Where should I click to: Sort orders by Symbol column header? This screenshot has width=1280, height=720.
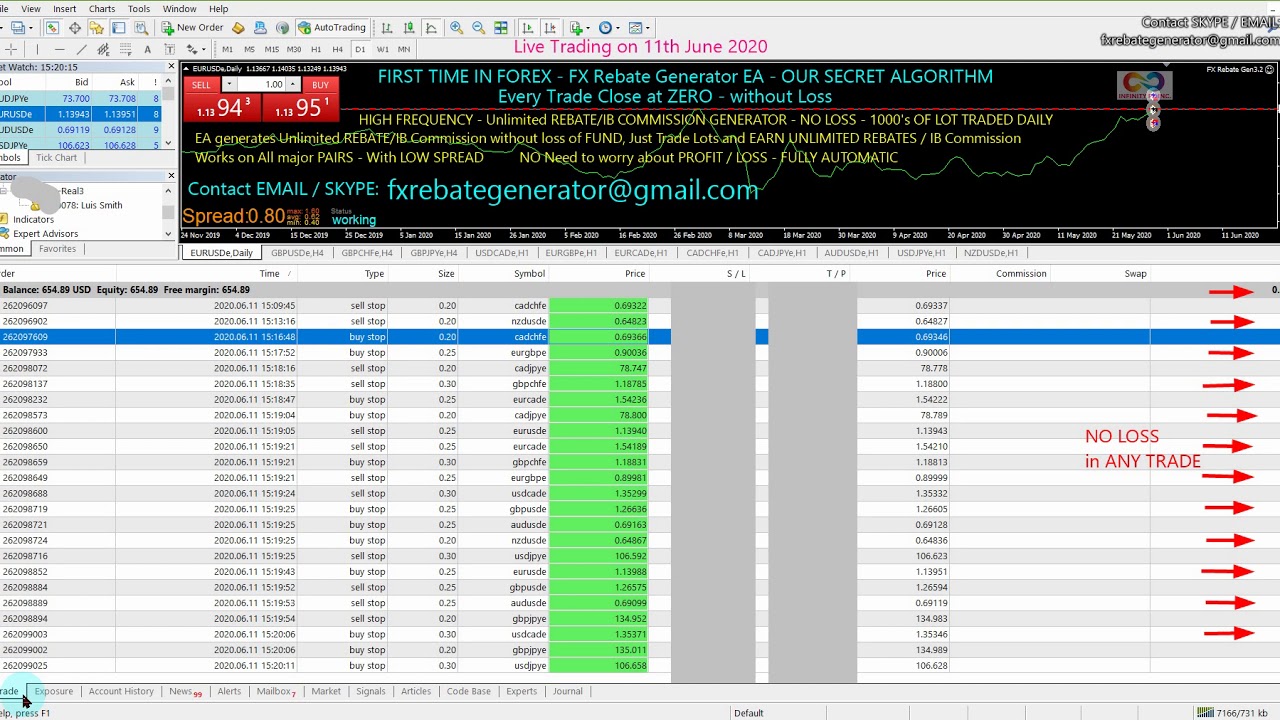pos(529,274)
